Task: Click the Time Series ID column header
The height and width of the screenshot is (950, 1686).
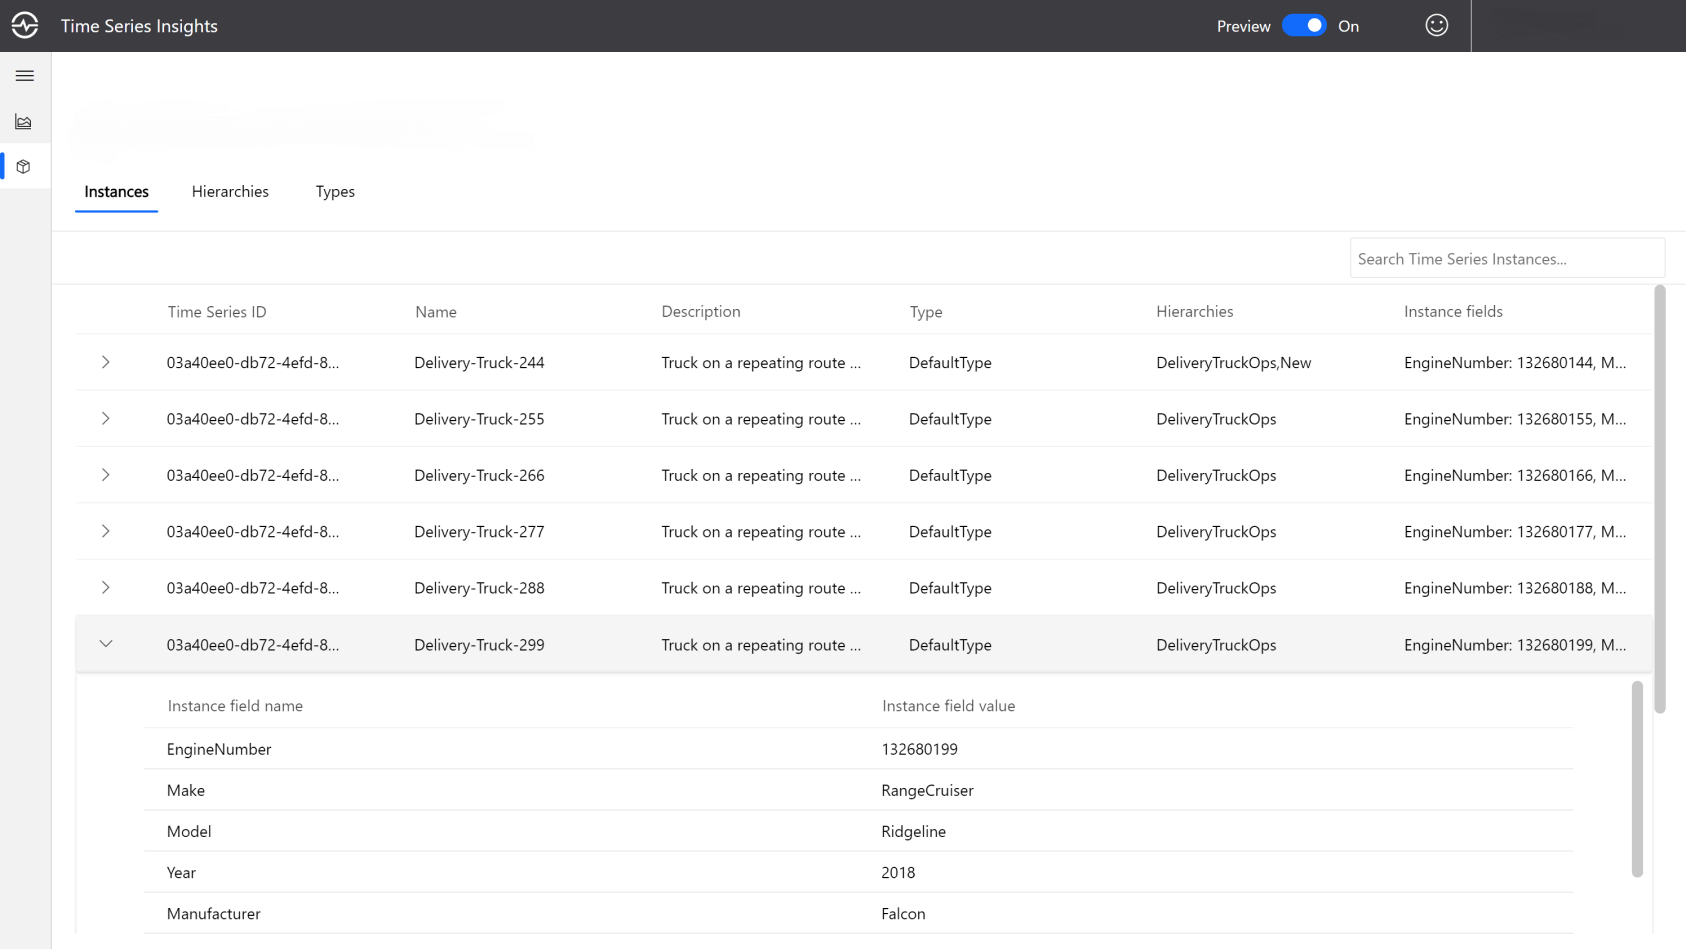Action: point(217,312)
